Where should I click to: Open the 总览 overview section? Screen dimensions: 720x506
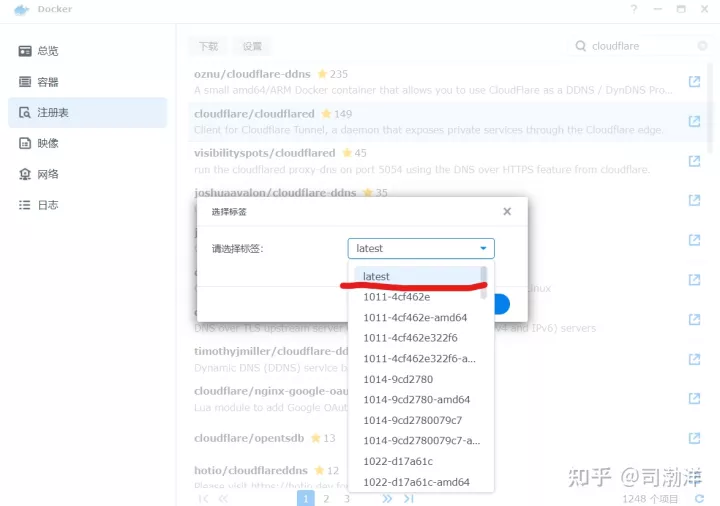click(x=87, y=51)
